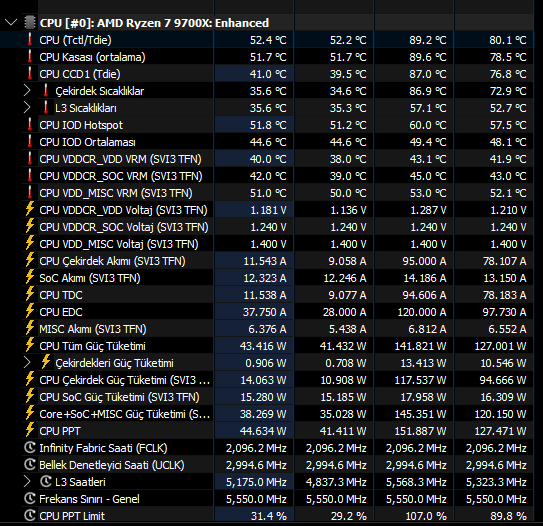The image size is (543, 526).
Task: Click thermometer icon beside CPU CCD1 (Tdie)
Action: 30,73
